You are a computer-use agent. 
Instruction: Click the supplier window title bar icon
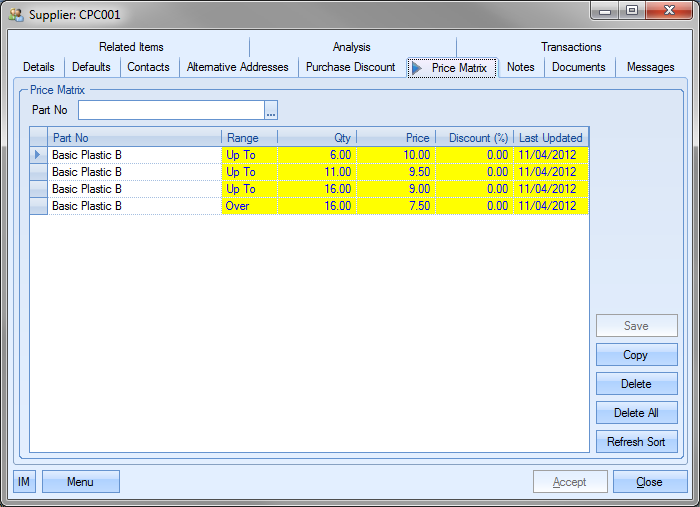16,15
